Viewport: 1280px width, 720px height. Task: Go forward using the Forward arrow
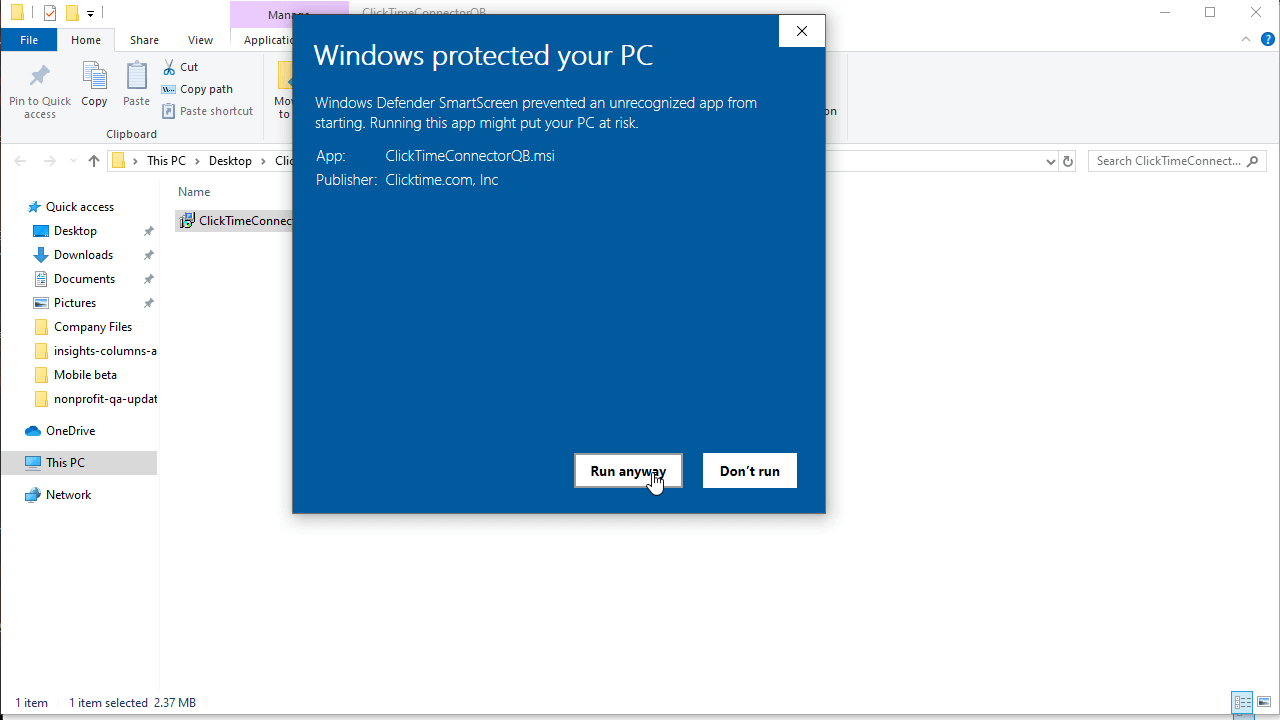click(x=49, y=161)
